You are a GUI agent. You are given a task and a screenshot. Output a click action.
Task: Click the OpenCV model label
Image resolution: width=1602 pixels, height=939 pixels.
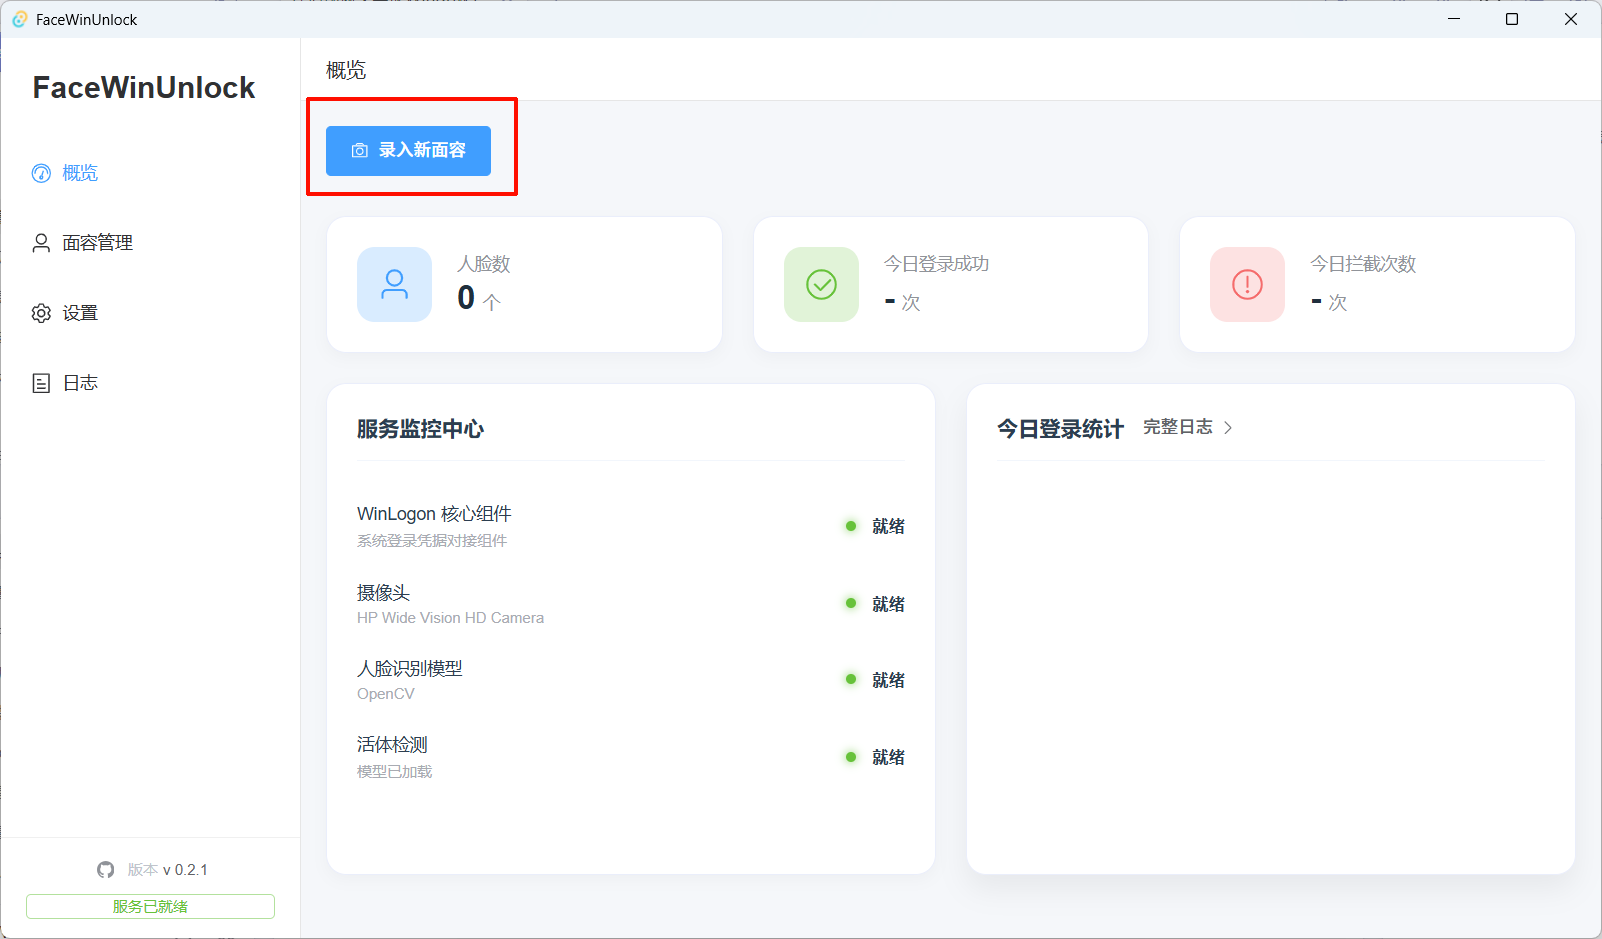tap(385, 694)
